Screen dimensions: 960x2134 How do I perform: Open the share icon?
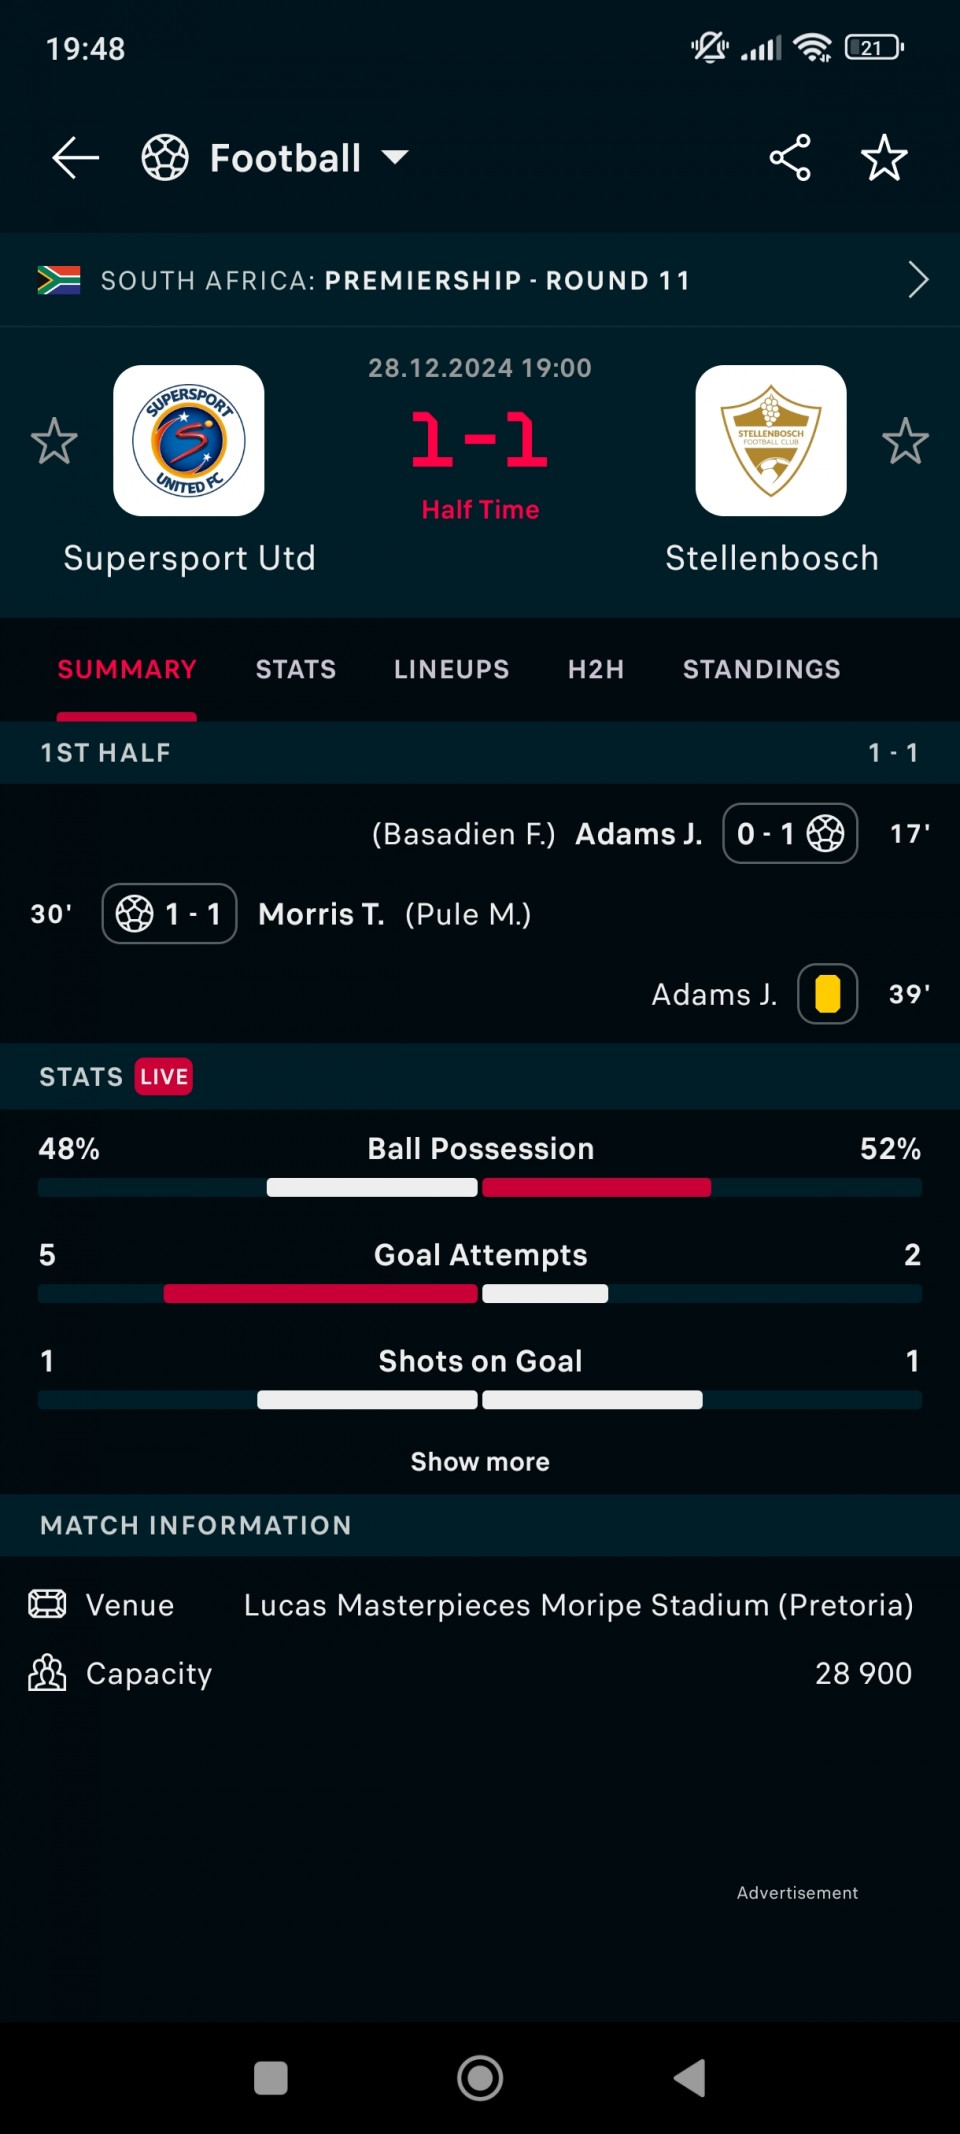pyautogui.click(x=790, y=158)
